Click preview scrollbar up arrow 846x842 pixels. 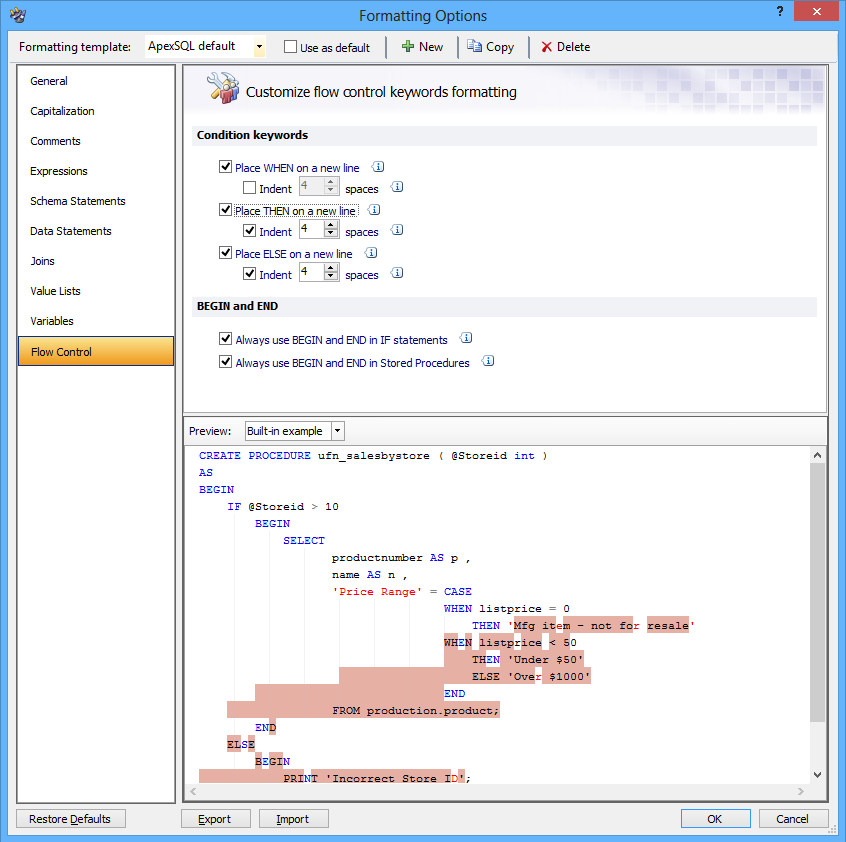pyautogui.click(x=817, y=455)
